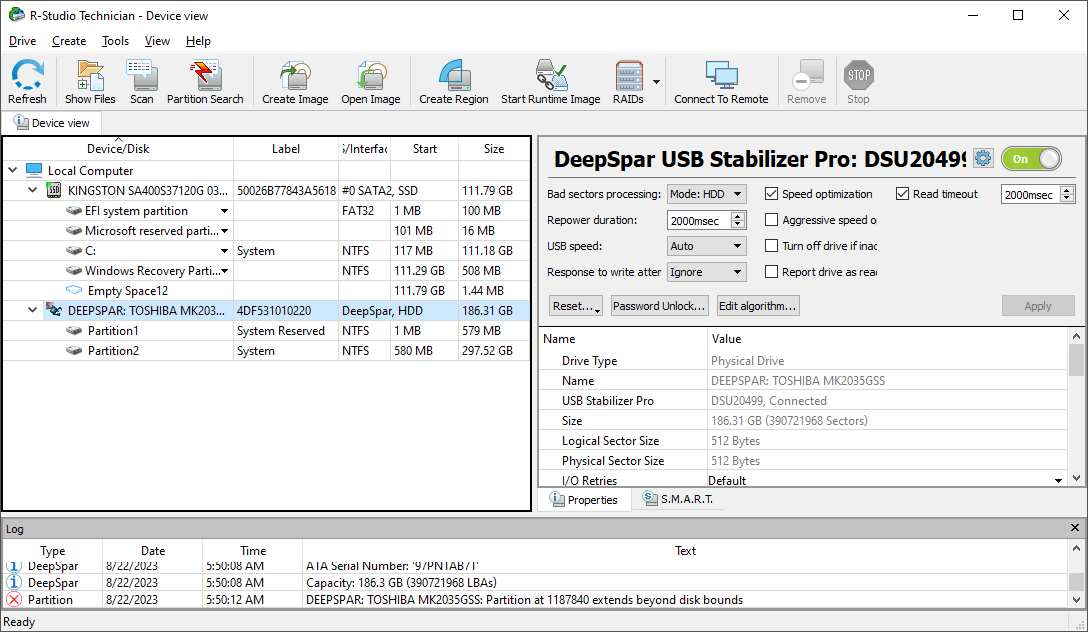The width and height of the screenshot is (1088, 632).
Task: Collapse the KINGSTON drive node
Action: tap(32, 190)
